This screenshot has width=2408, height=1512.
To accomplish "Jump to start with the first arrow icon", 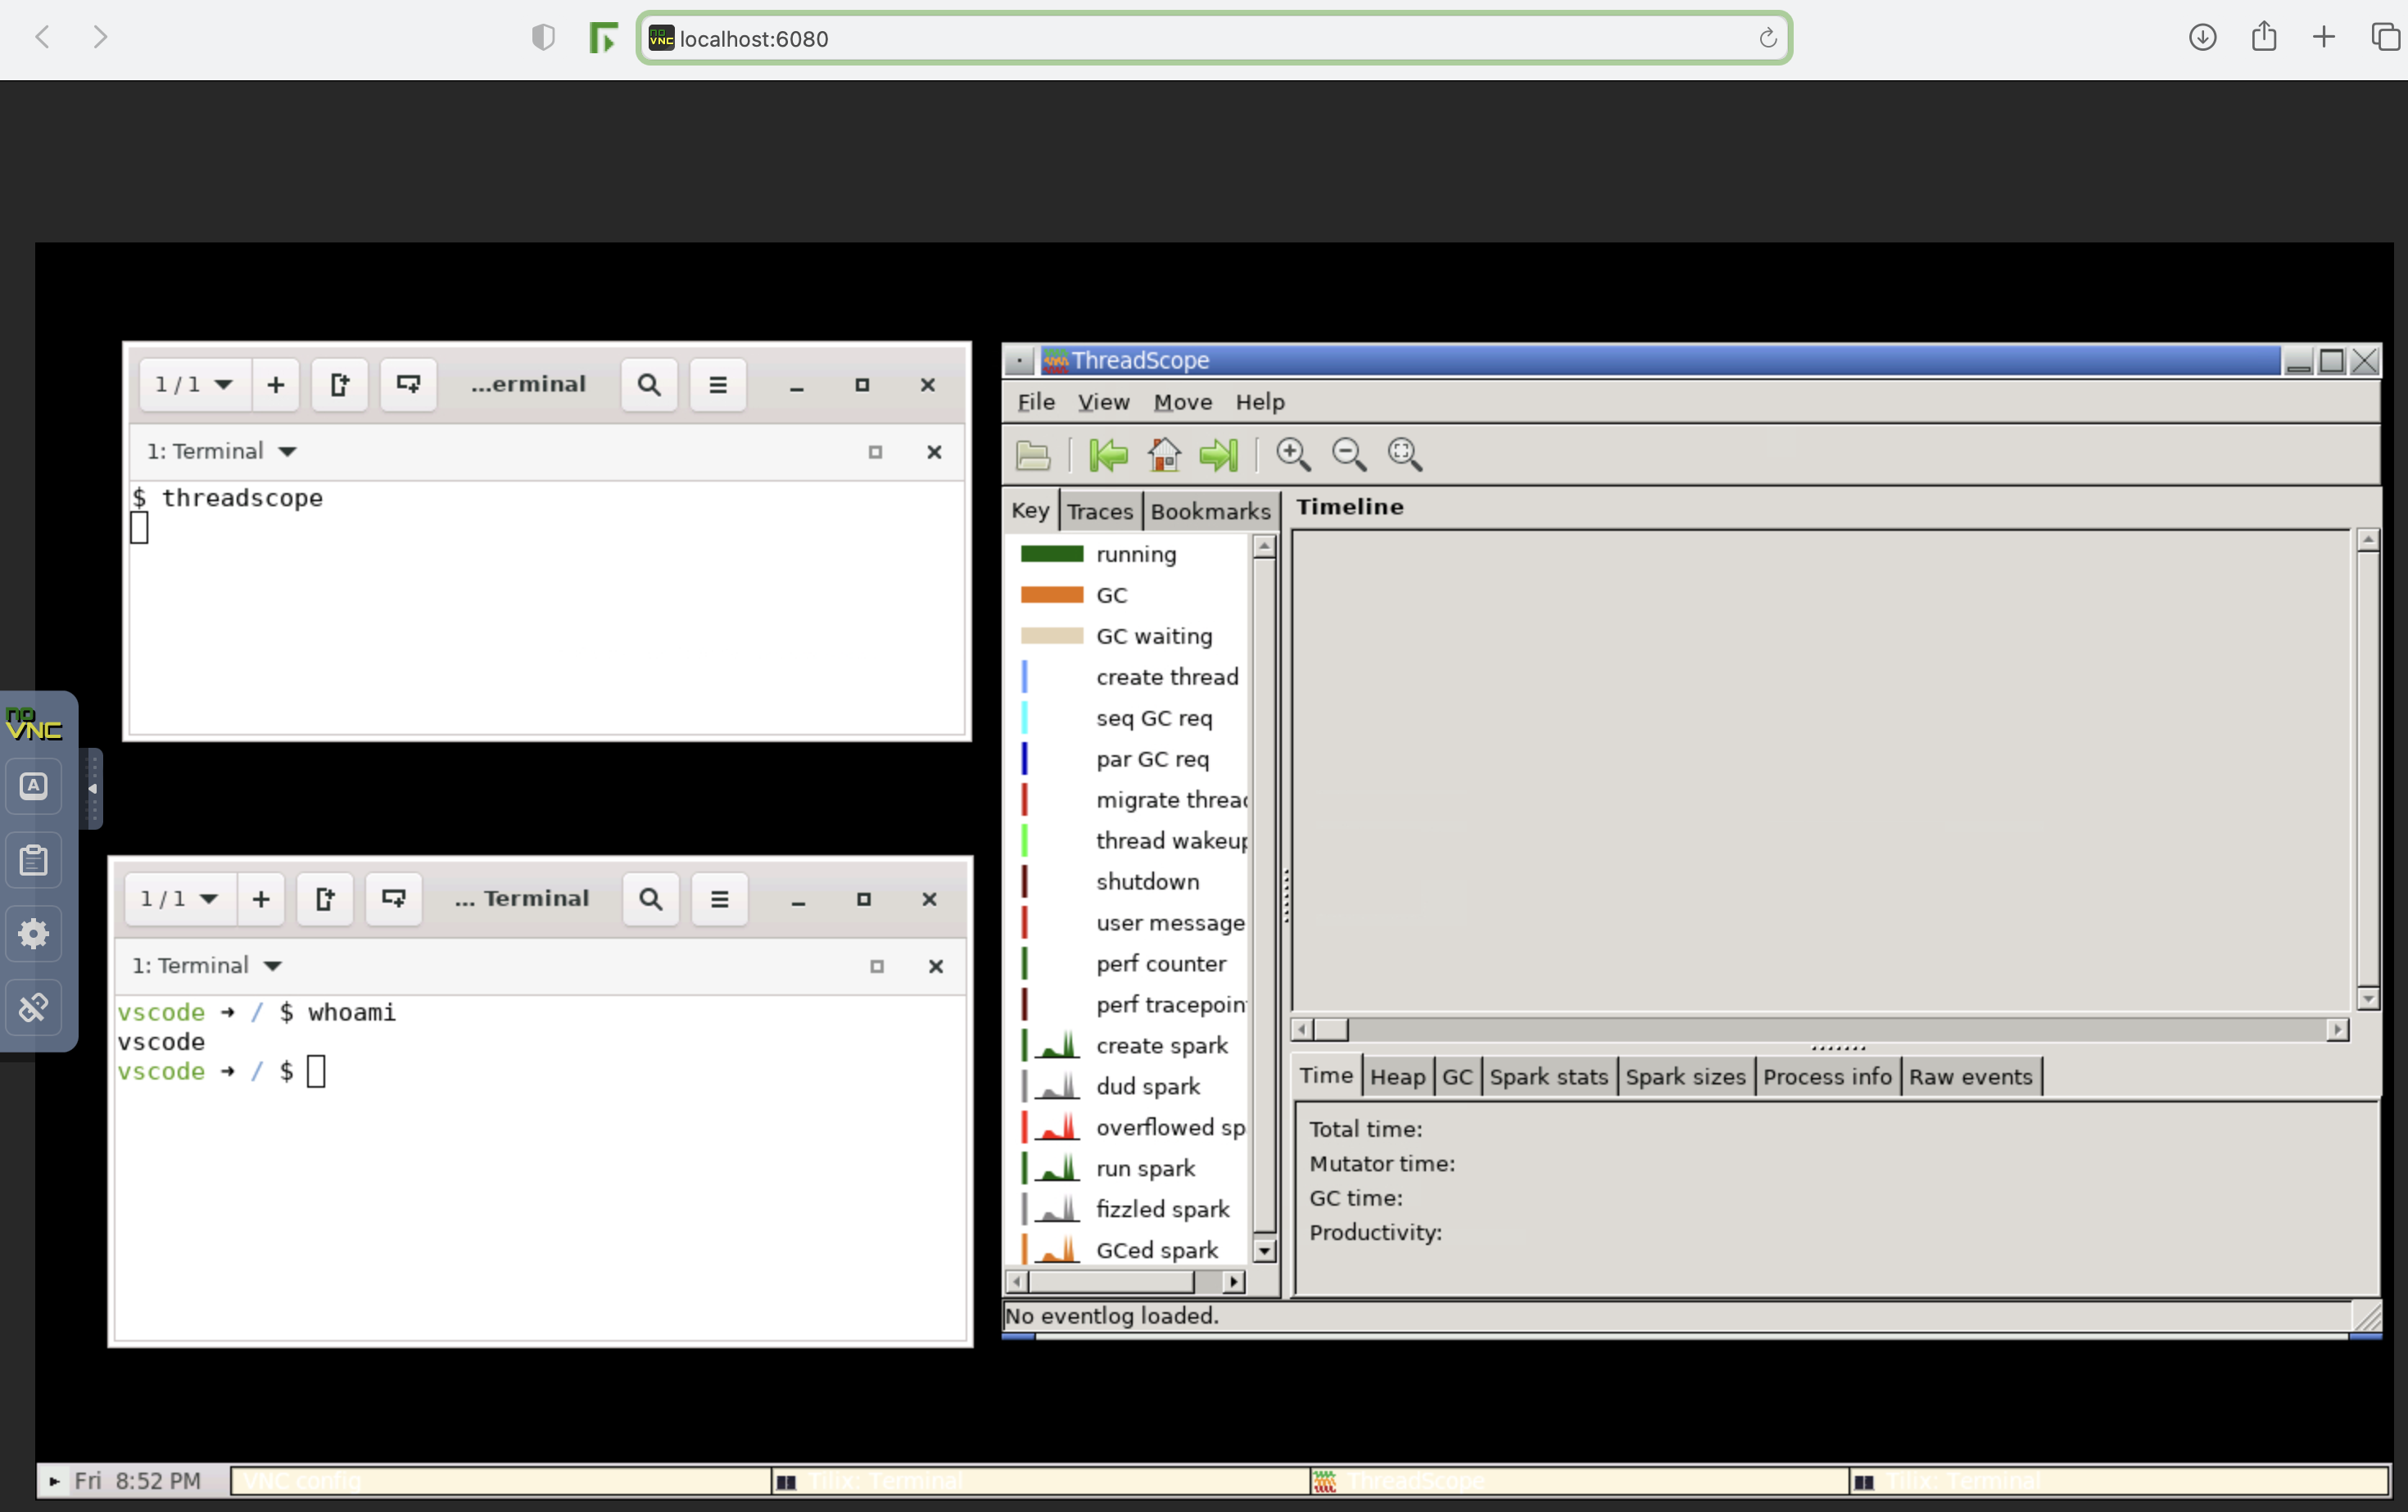I will (1108, 455).
